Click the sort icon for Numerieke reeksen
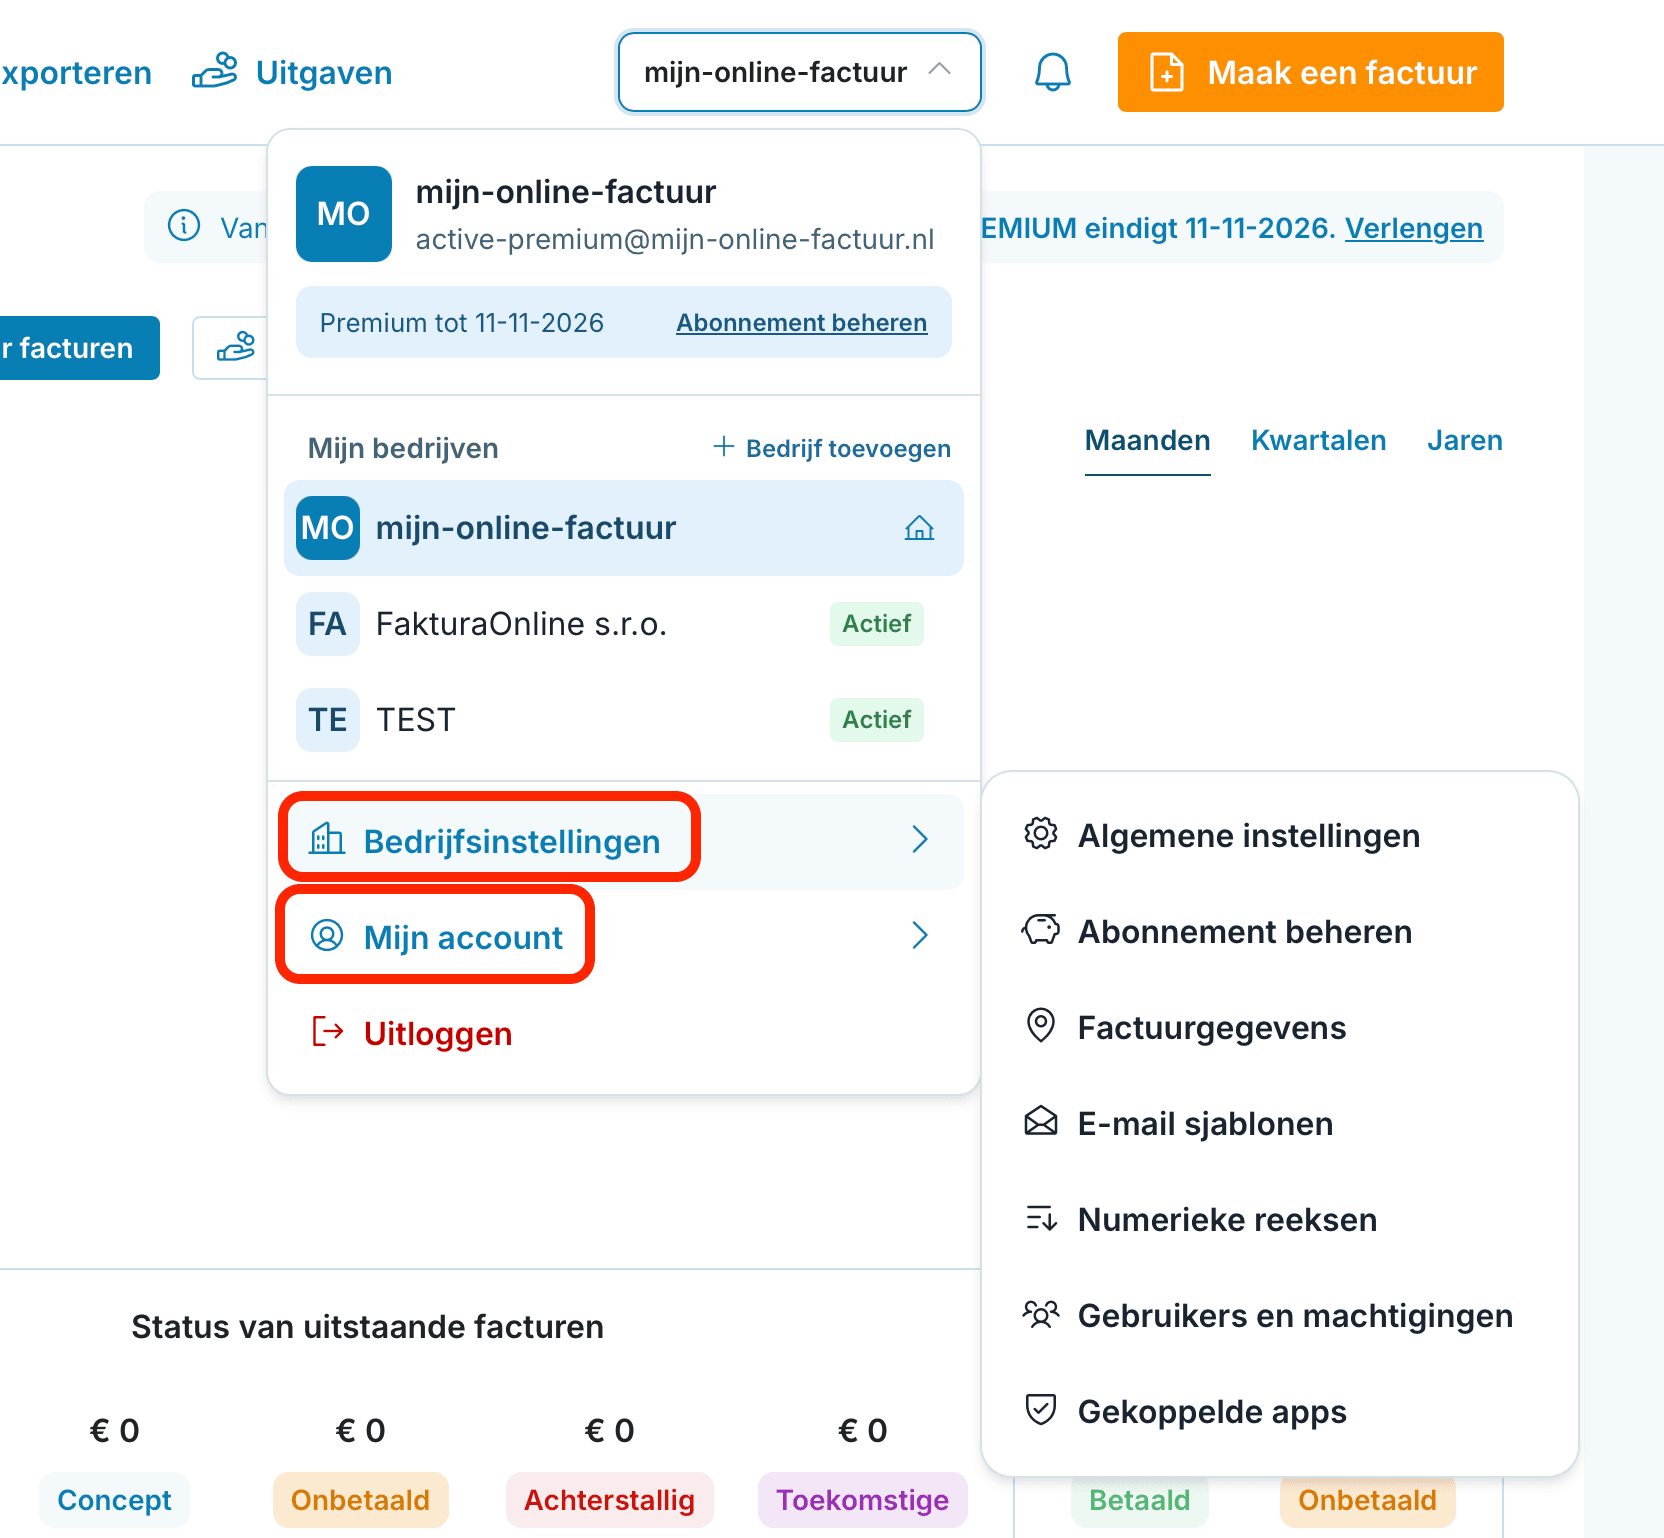 click(x=1041, y=1217)
